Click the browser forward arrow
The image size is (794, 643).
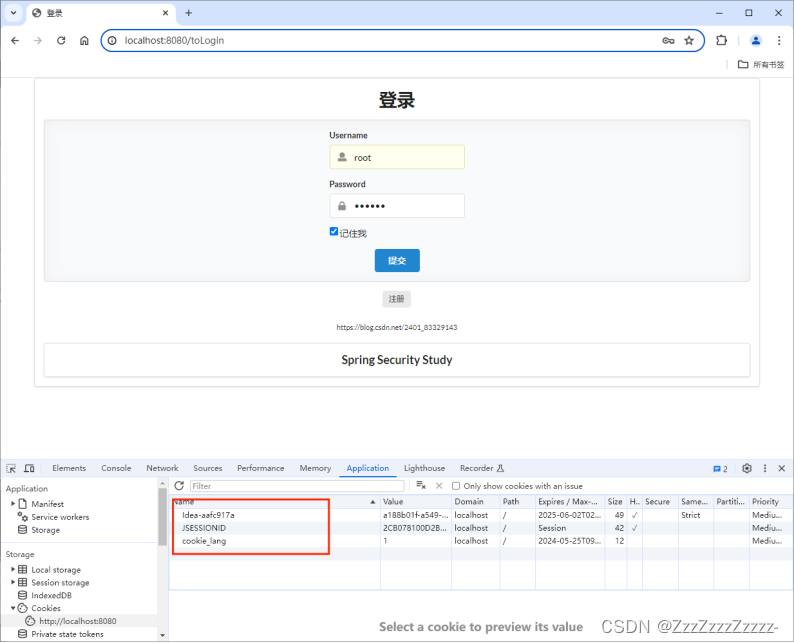[x=38, y=41]
